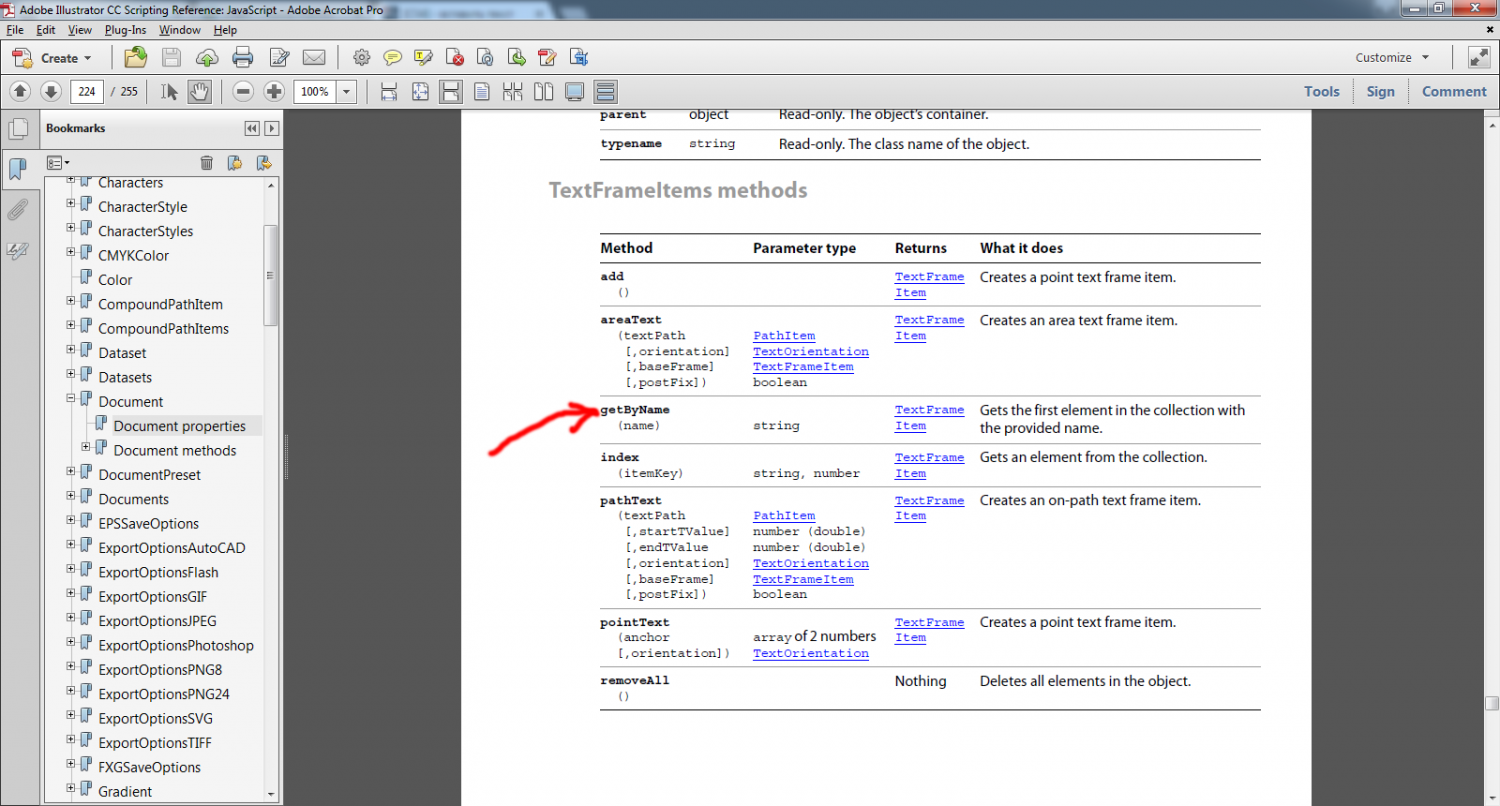Zoom out with the minus button
The height and width of the screenshot is (806, 1500).
tap(243, 91)
